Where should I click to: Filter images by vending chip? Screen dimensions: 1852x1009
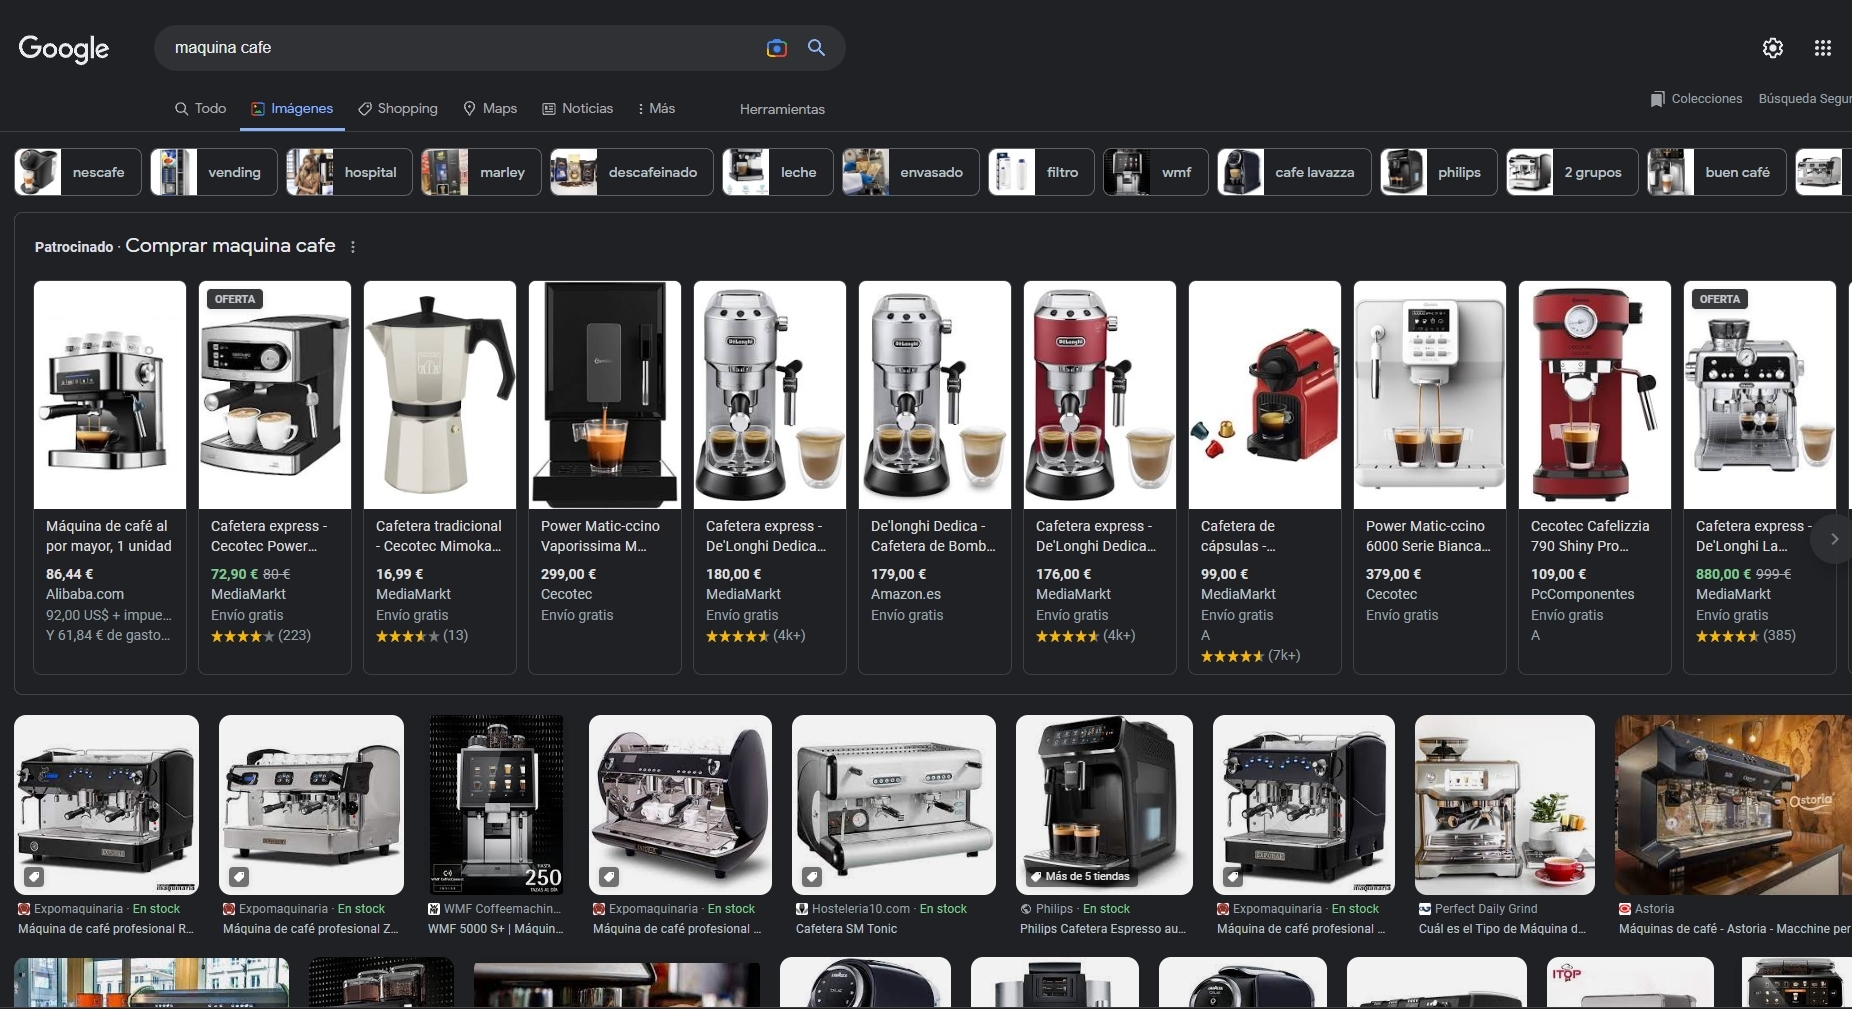[214, 172]
